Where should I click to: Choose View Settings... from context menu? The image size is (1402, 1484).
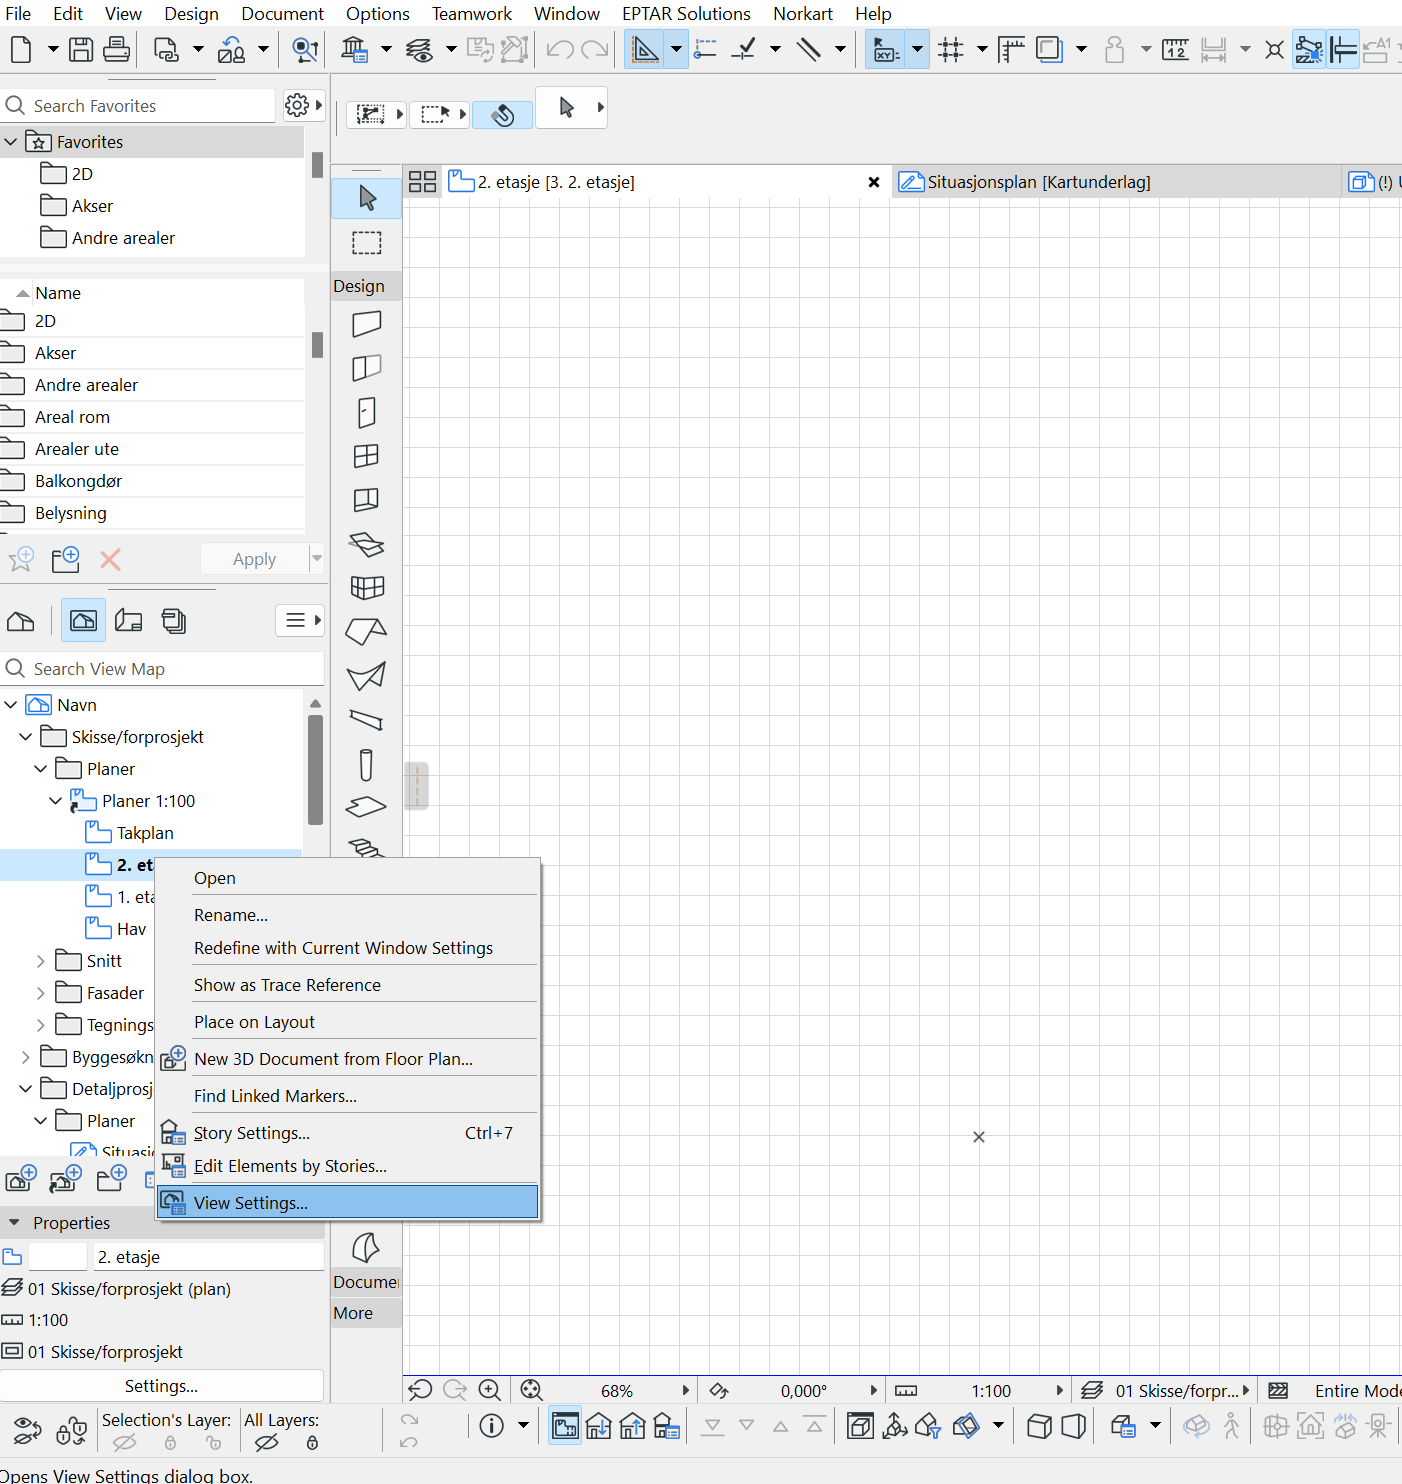pyautogui.click(x=251, y=1203)
